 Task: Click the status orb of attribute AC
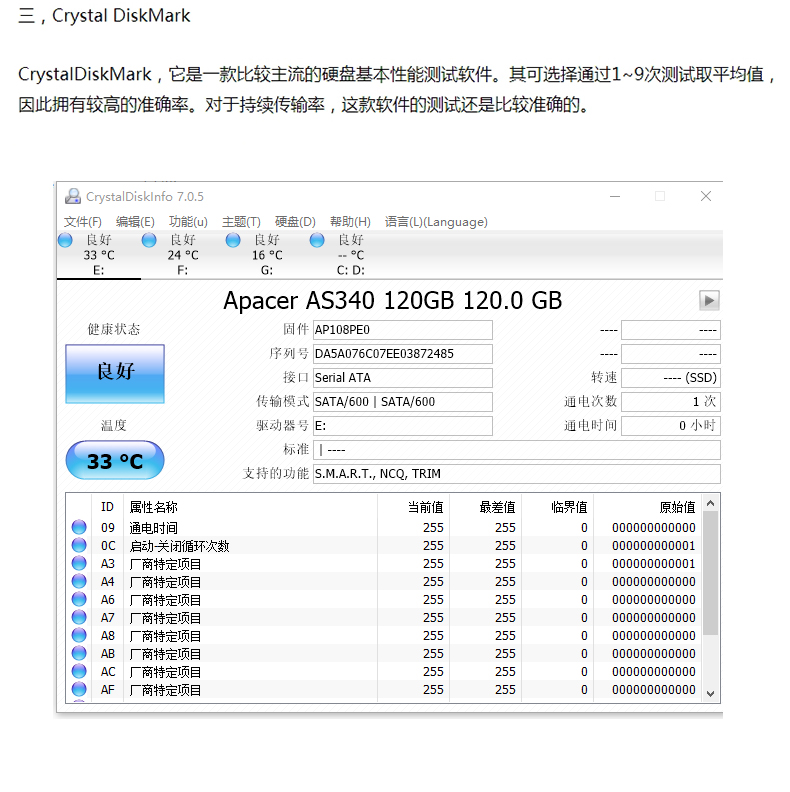click(79, 671)
